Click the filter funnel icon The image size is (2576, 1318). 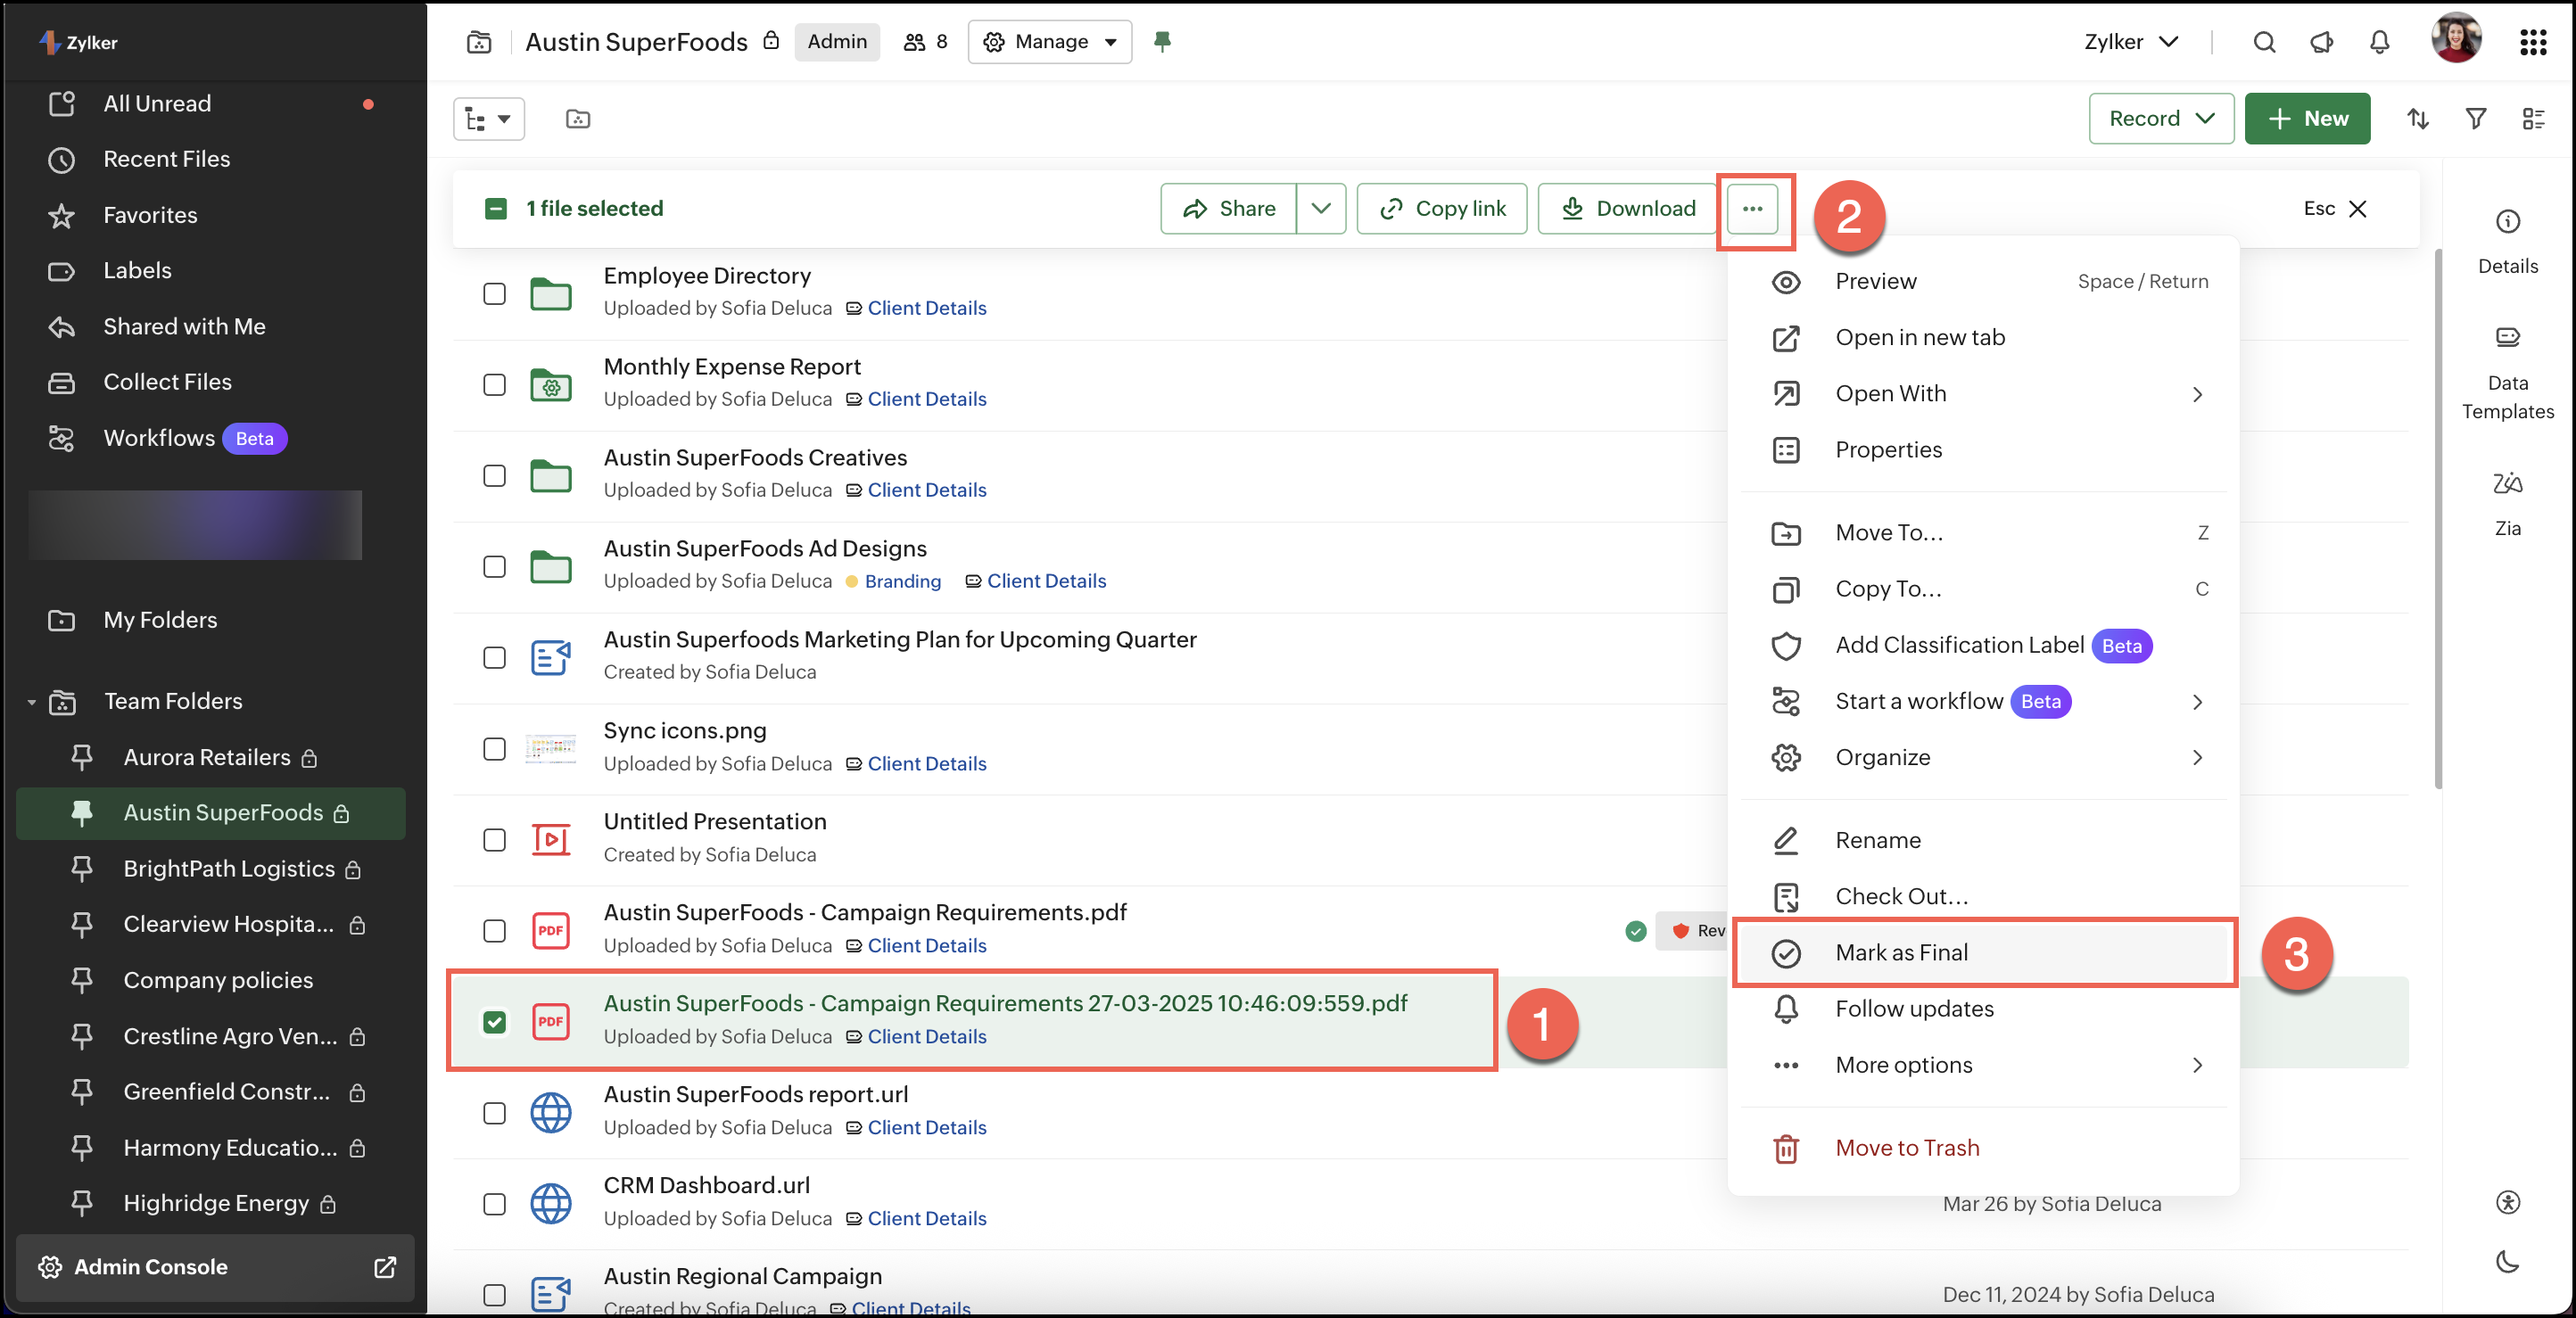click(2475, 119)
